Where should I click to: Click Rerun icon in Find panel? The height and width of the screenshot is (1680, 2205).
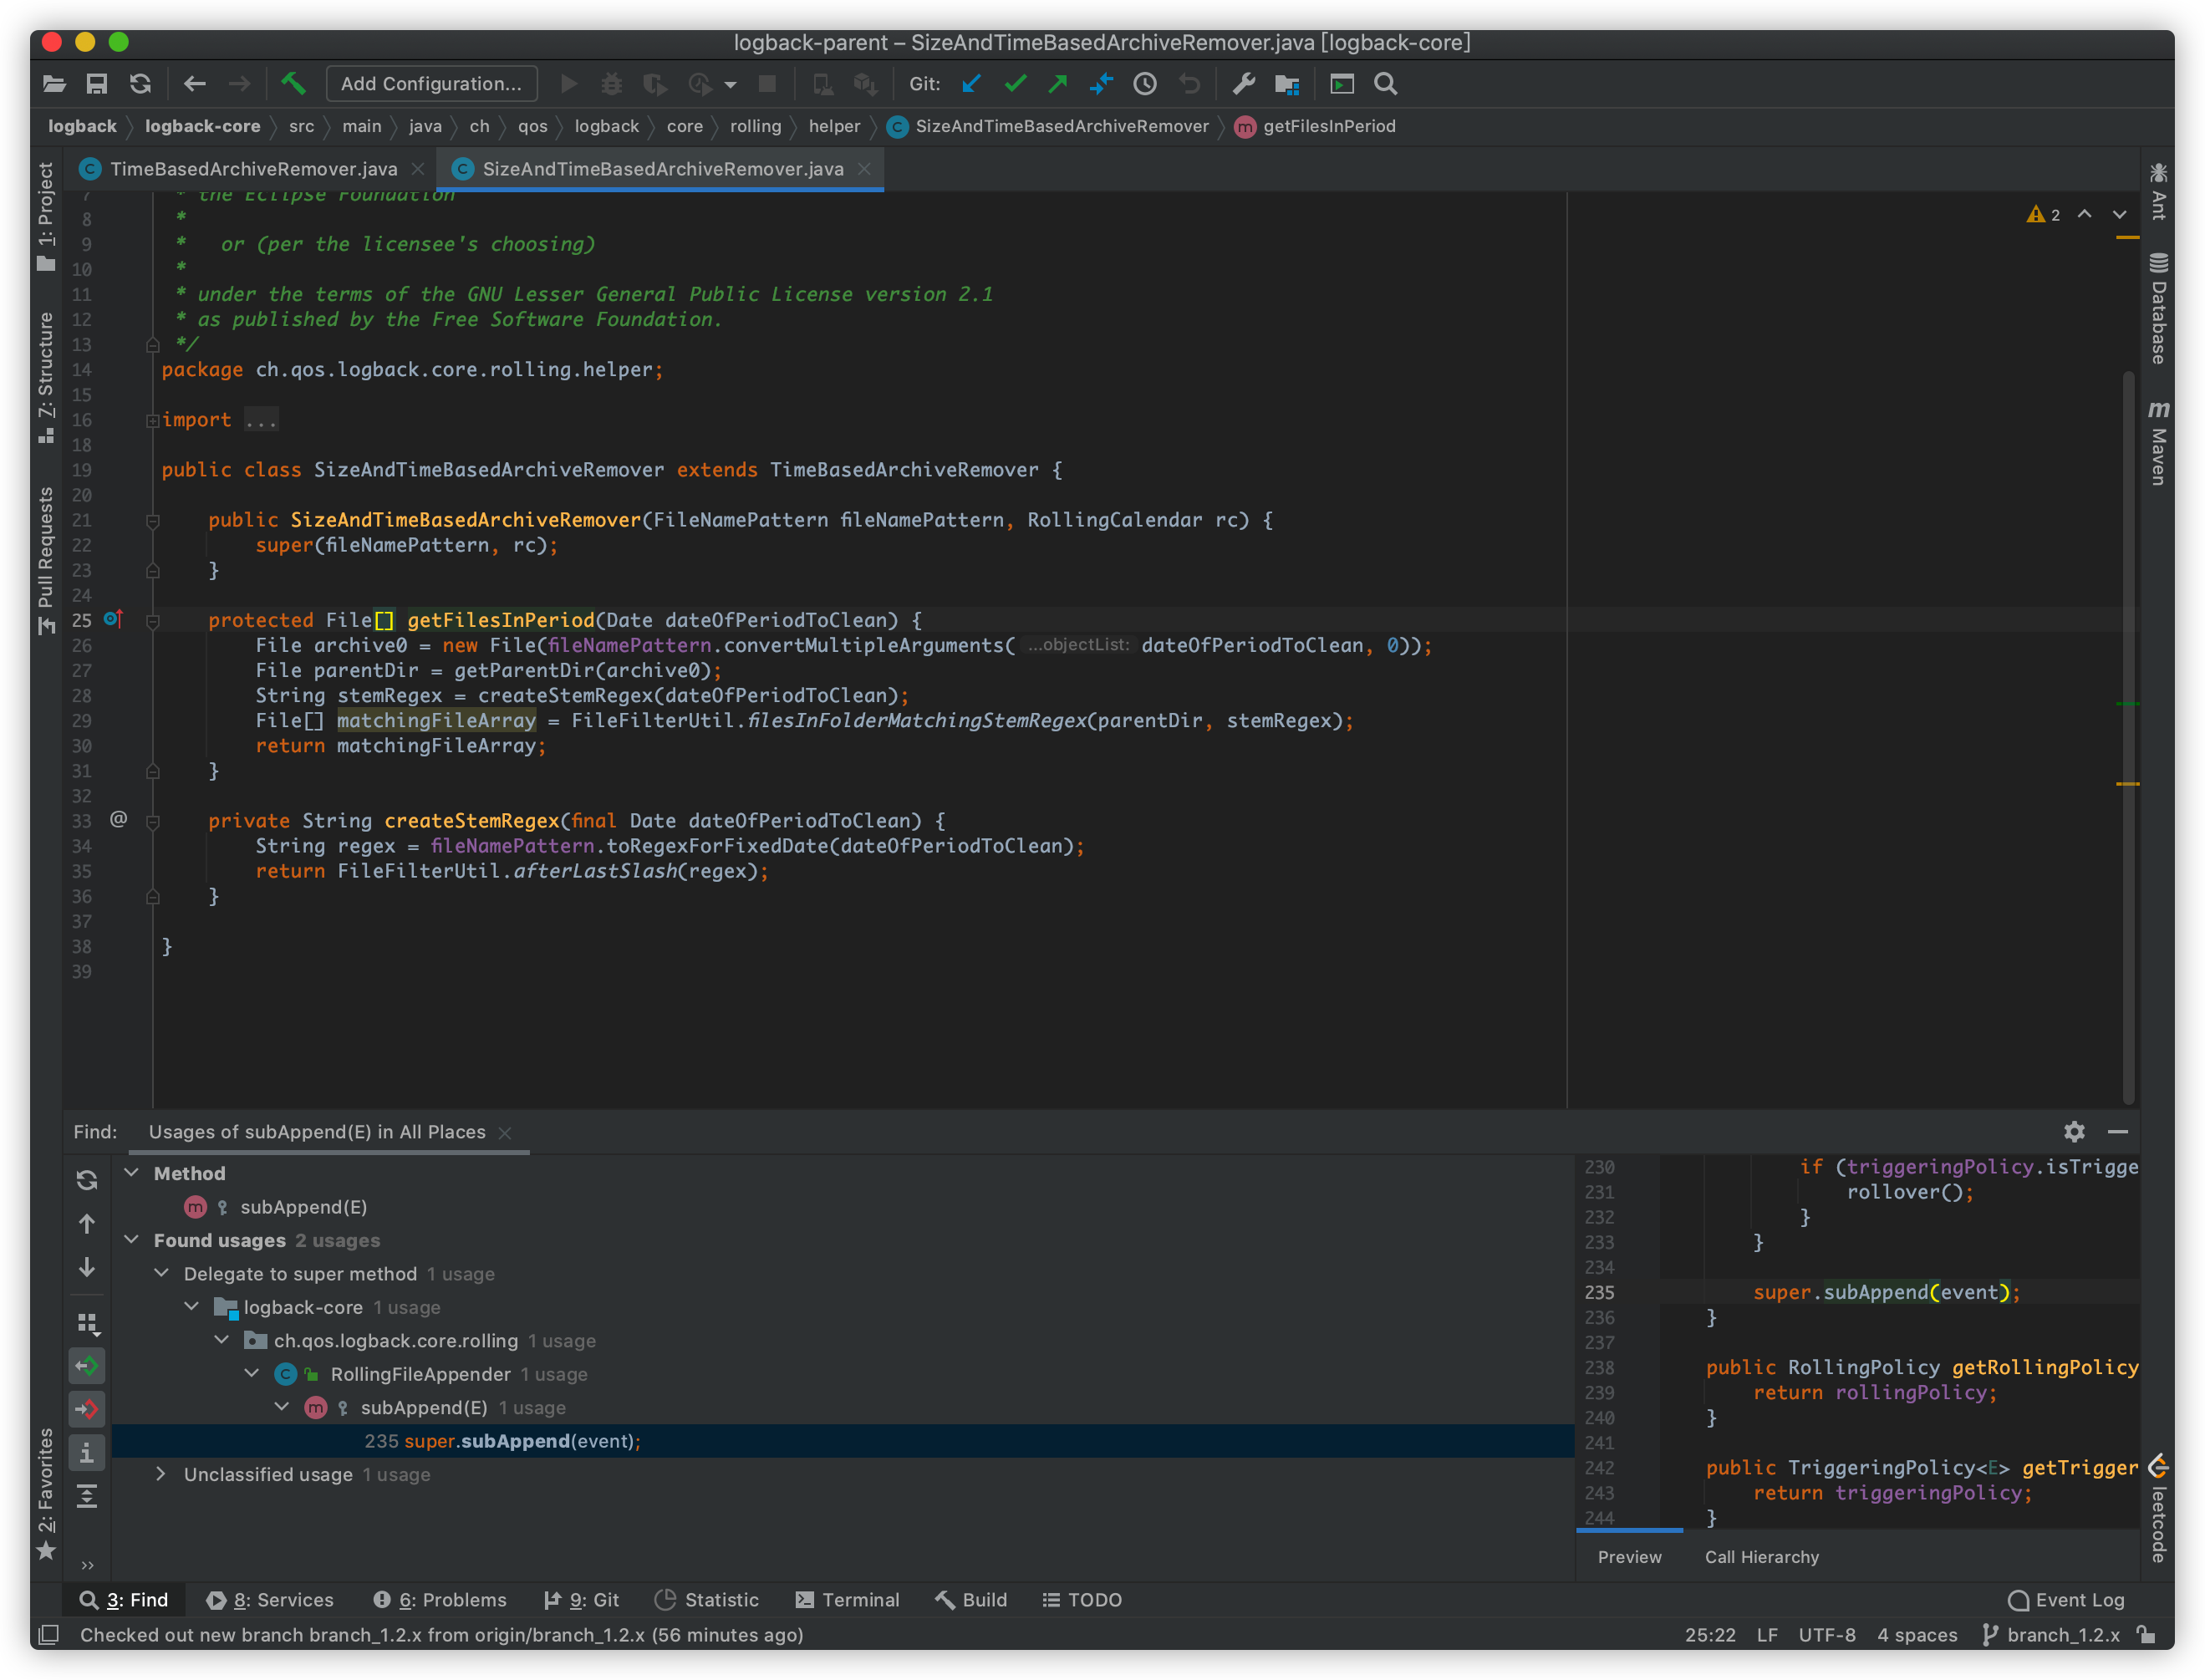(87, 1180)
